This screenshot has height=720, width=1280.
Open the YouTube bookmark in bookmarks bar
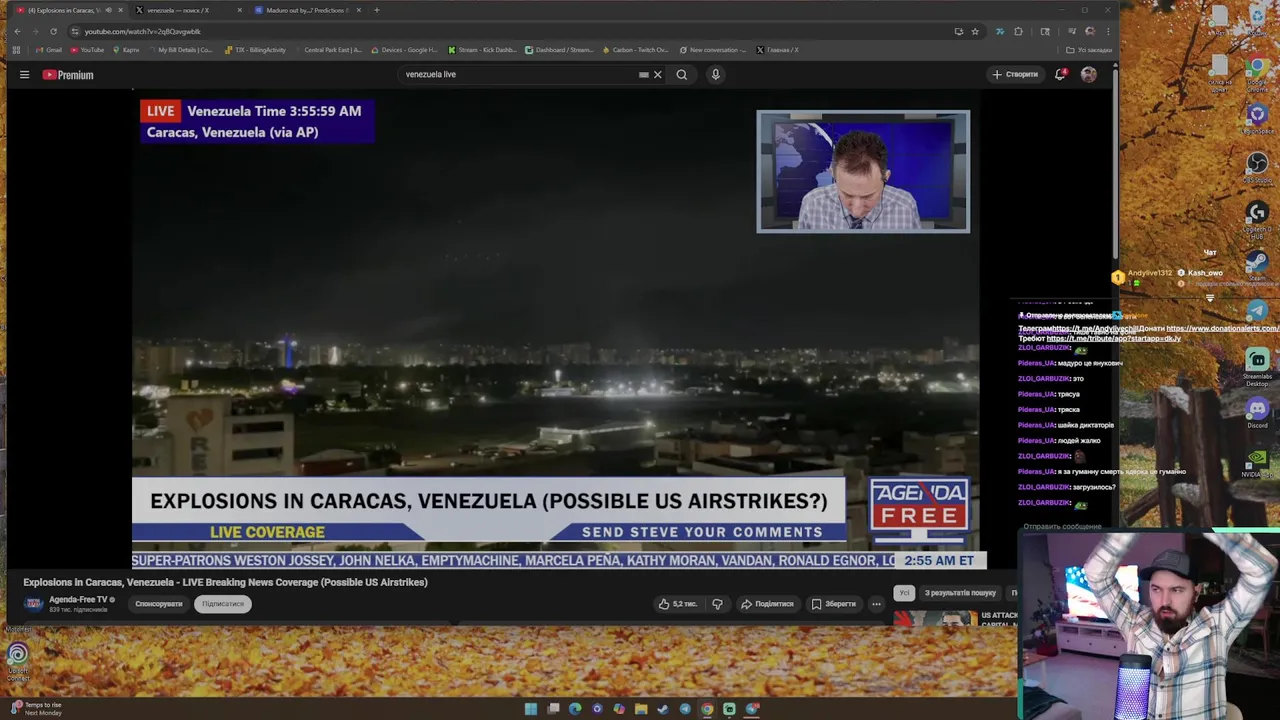click(87, 50)
